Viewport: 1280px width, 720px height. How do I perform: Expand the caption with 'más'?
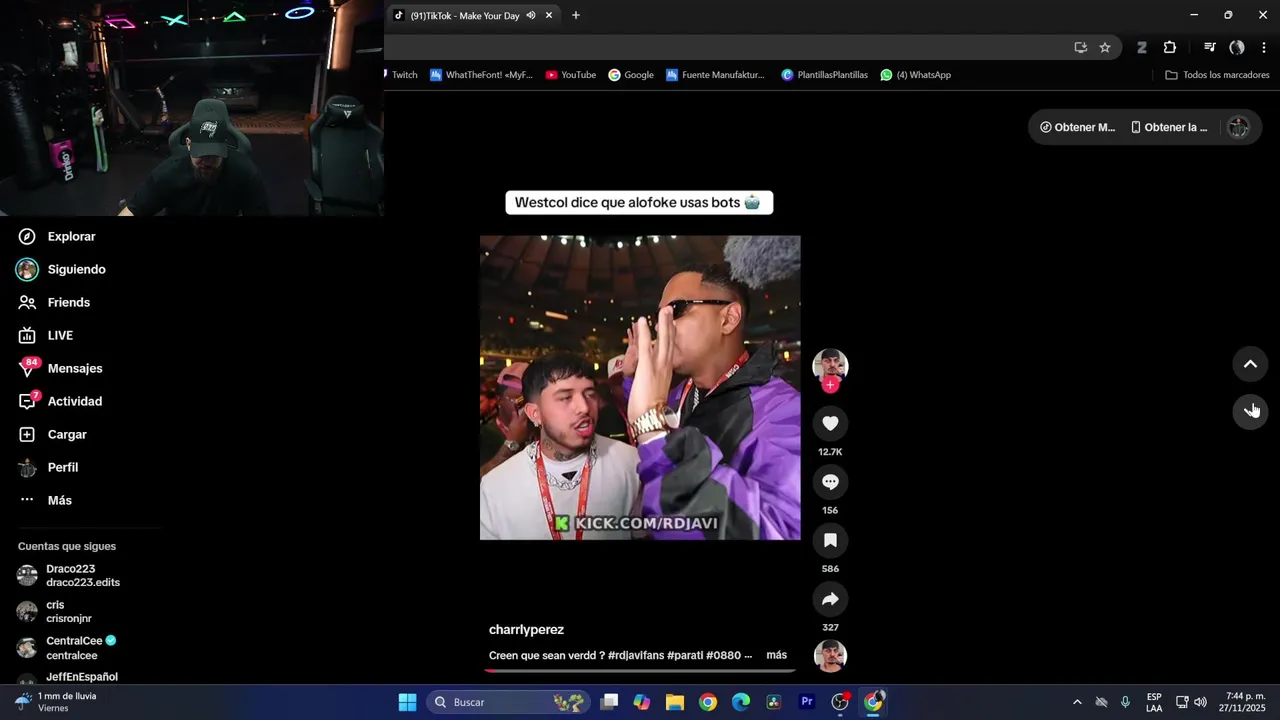(776, 655)
